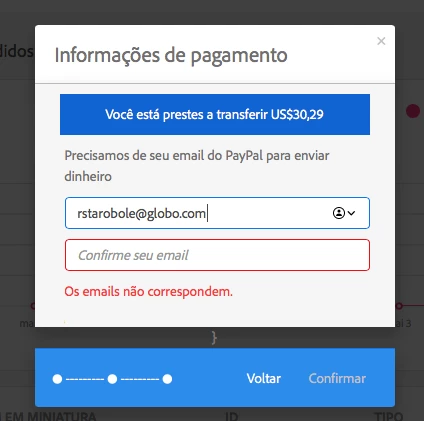Image resolution: width=424 pixels, height=421 pixels.
Task: Go back with the Voltar button
Action: point(264,378)
